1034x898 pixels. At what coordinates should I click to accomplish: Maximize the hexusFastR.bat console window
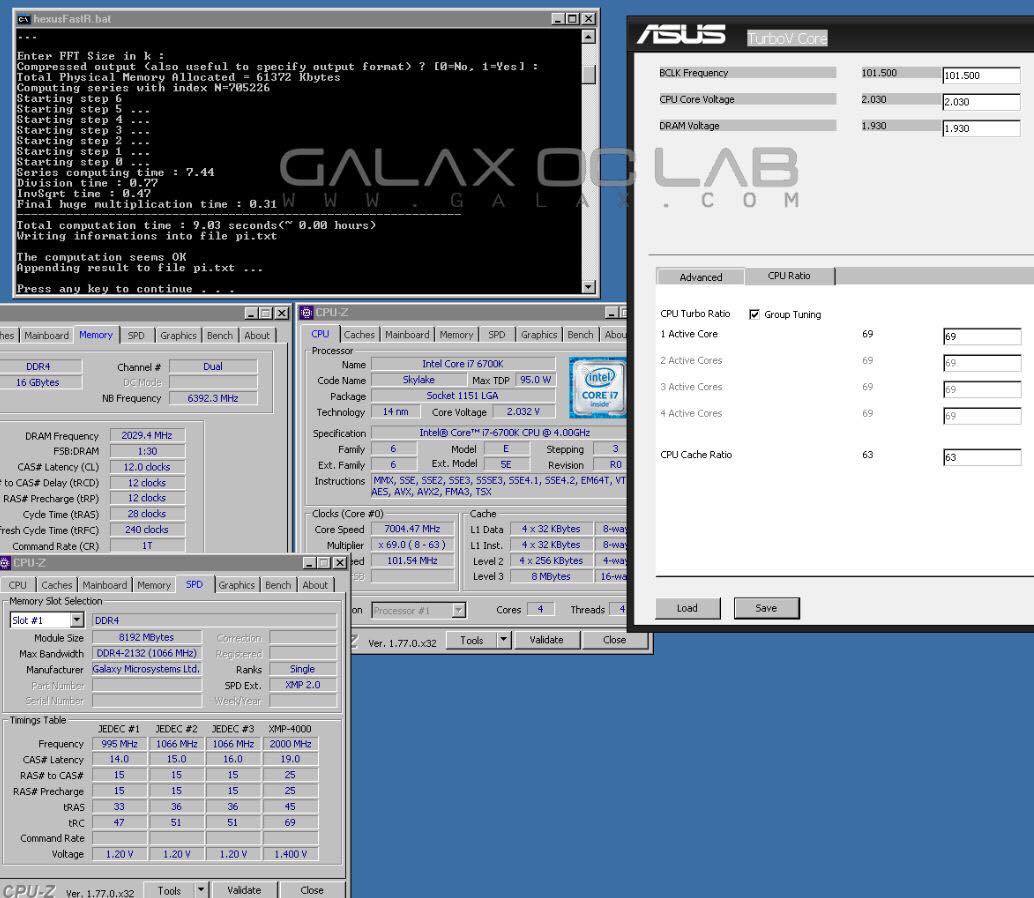point(572,19)
